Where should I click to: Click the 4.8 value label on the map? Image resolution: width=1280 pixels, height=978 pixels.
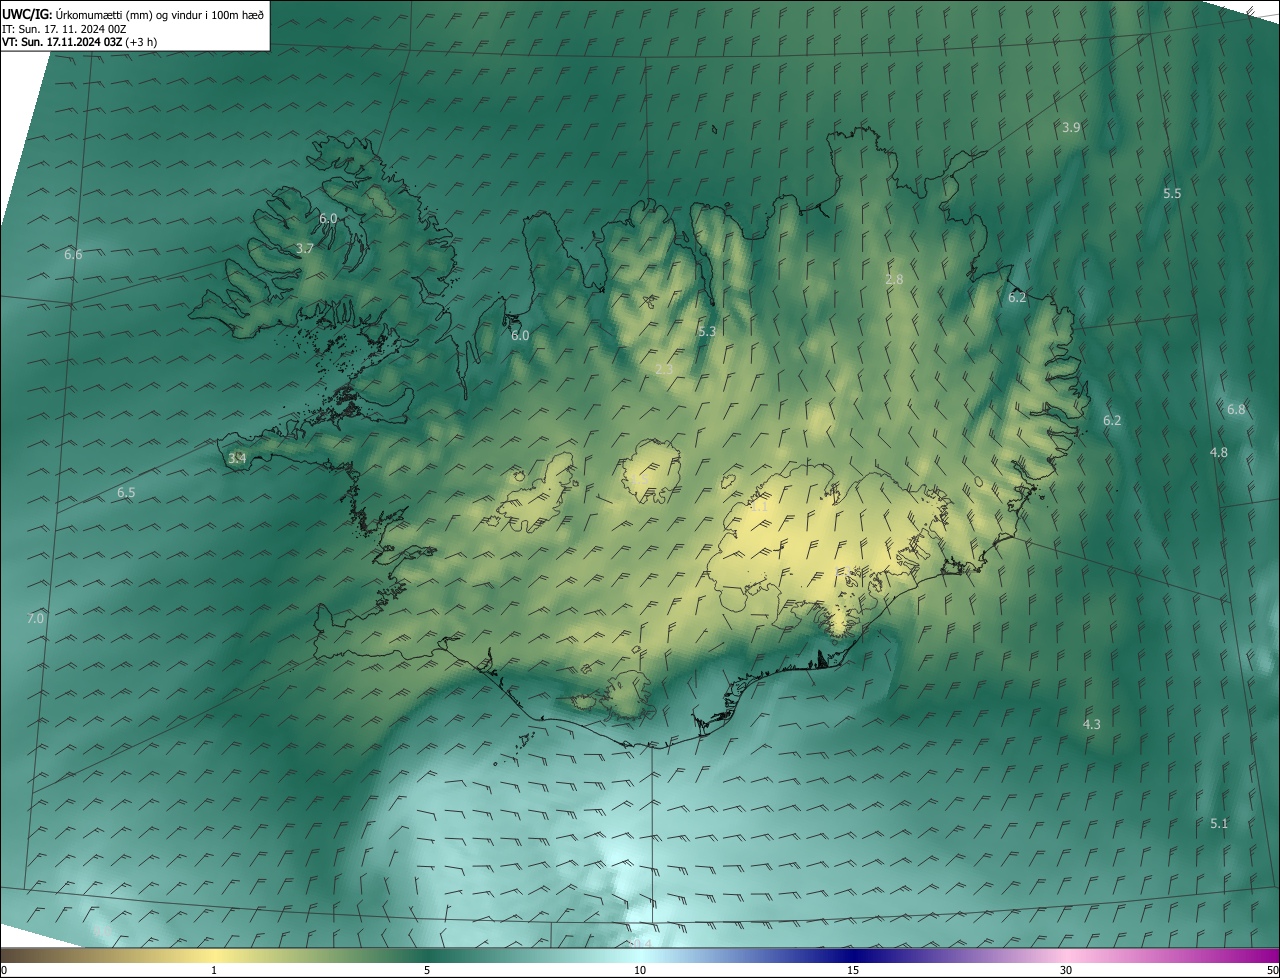pos(1218,452)
